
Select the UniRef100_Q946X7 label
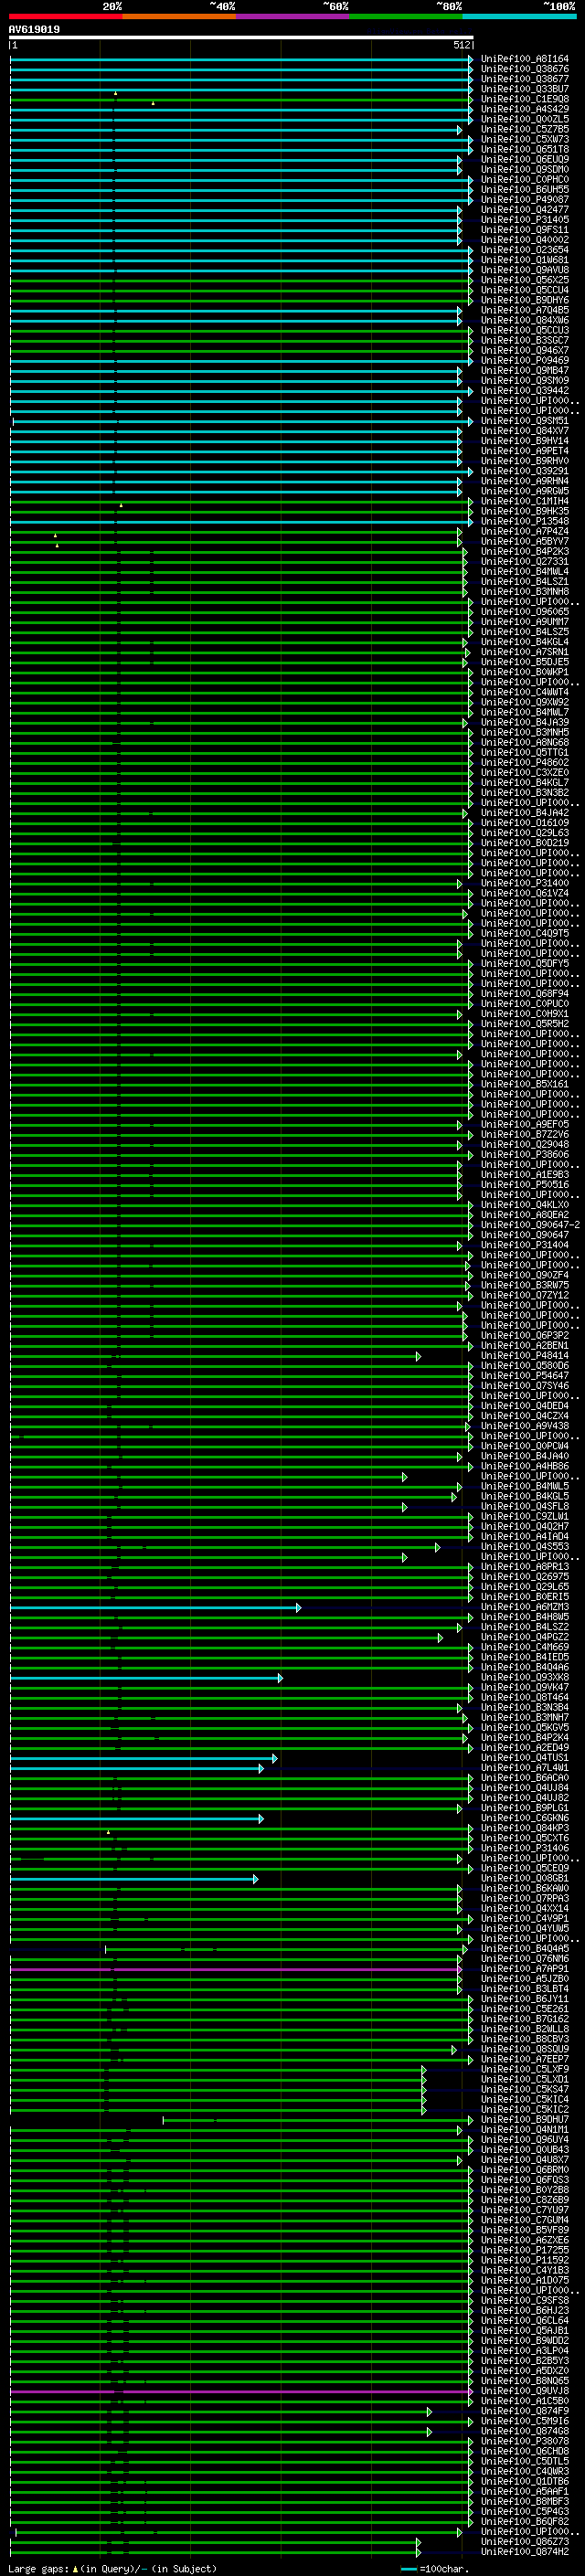point(525,350)
